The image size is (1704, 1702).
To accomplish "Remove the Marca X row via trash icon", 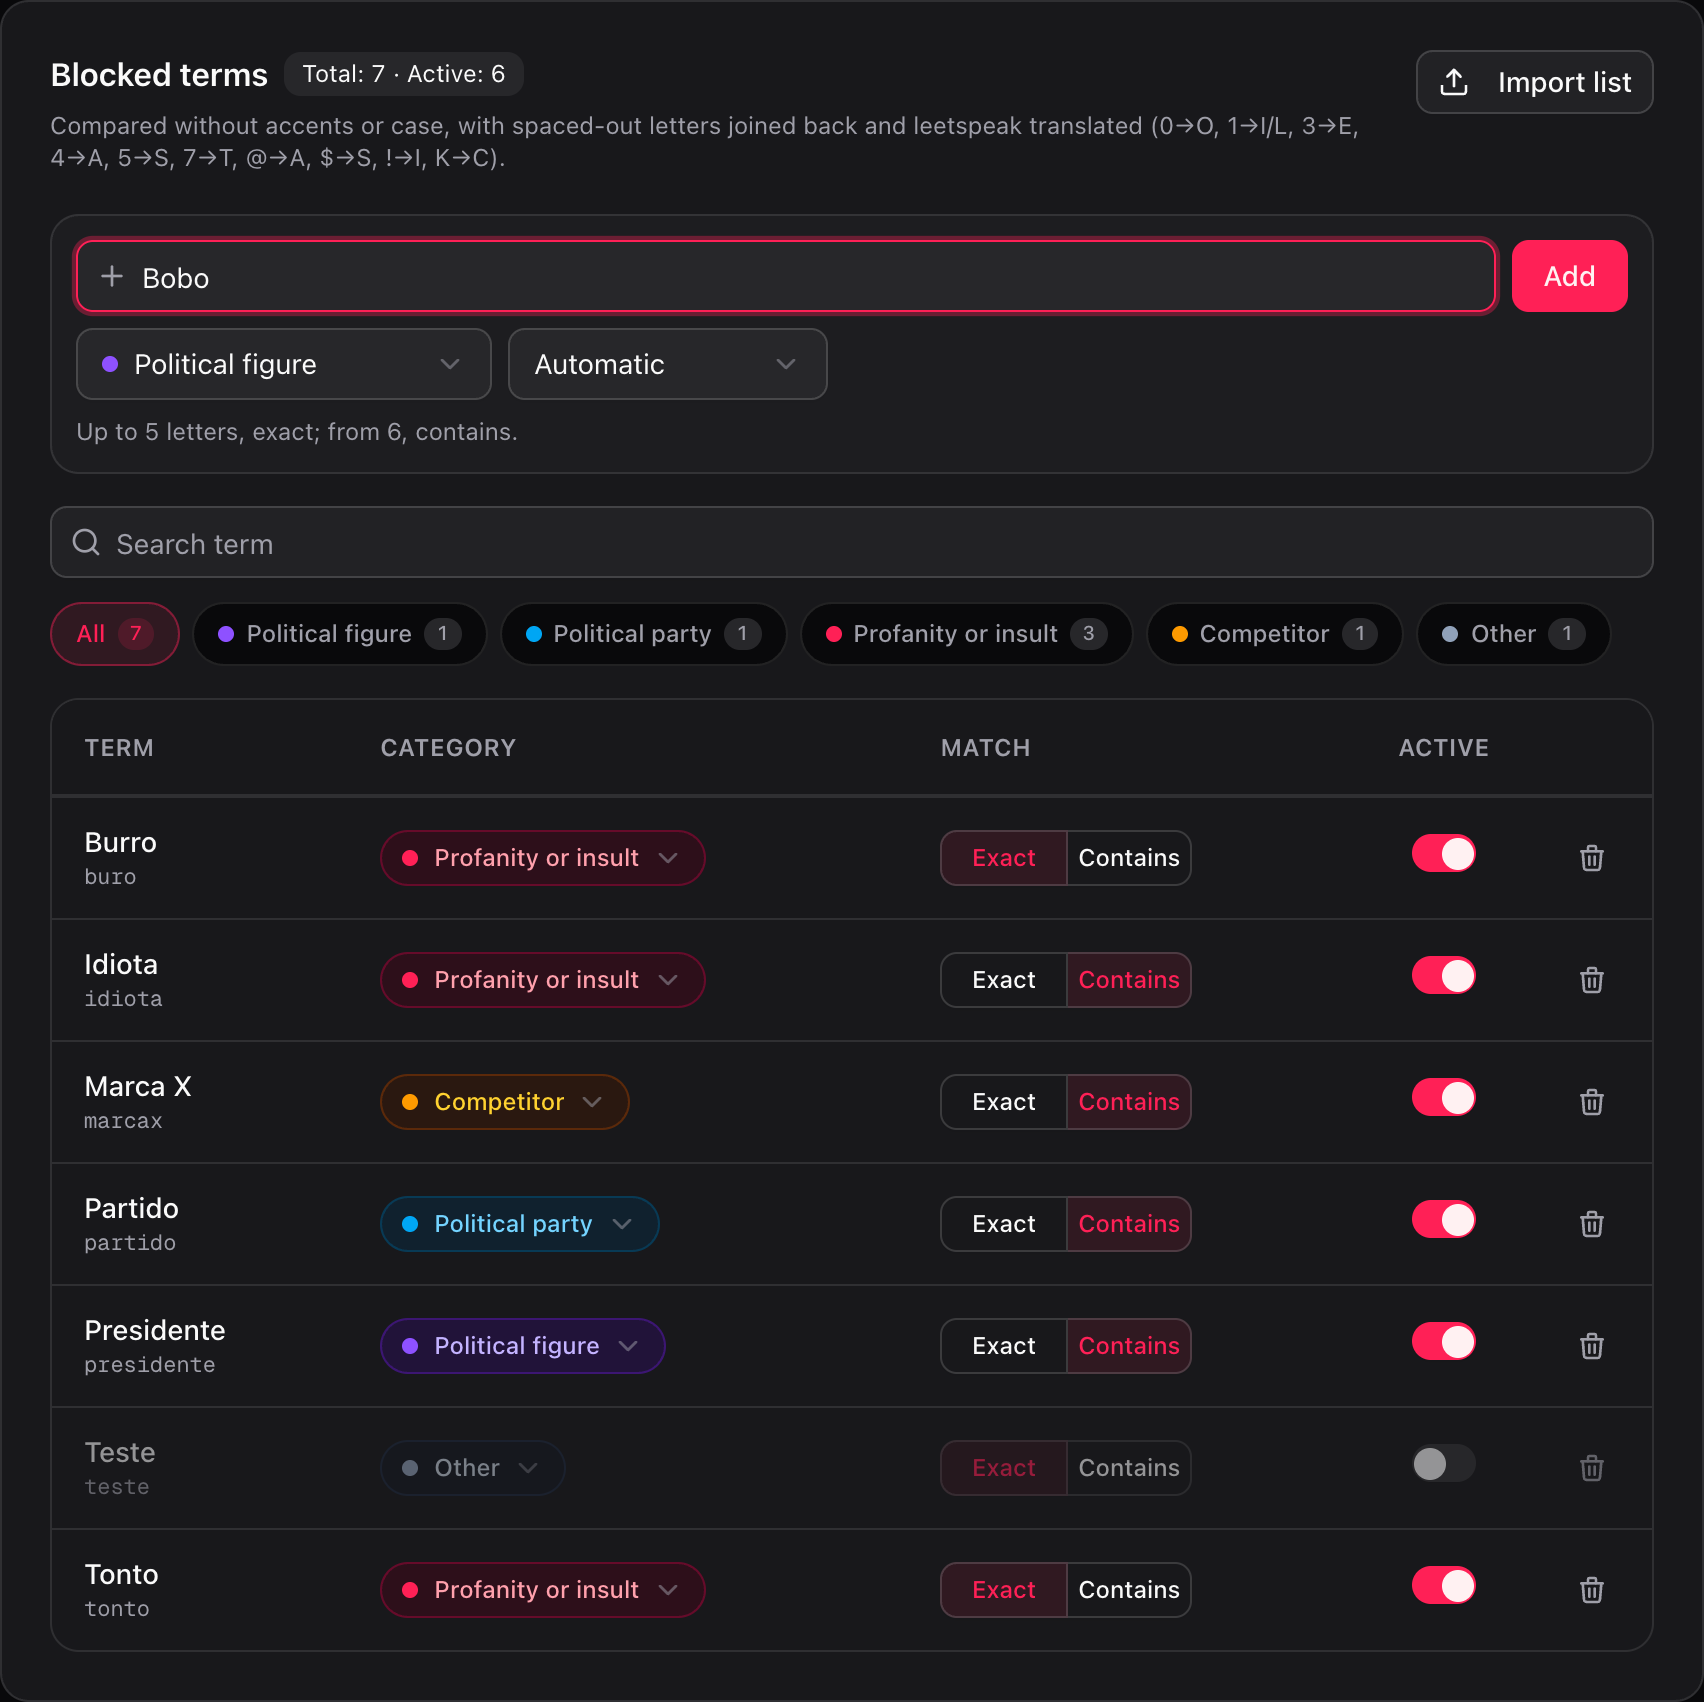I will coord(1591,1102).
